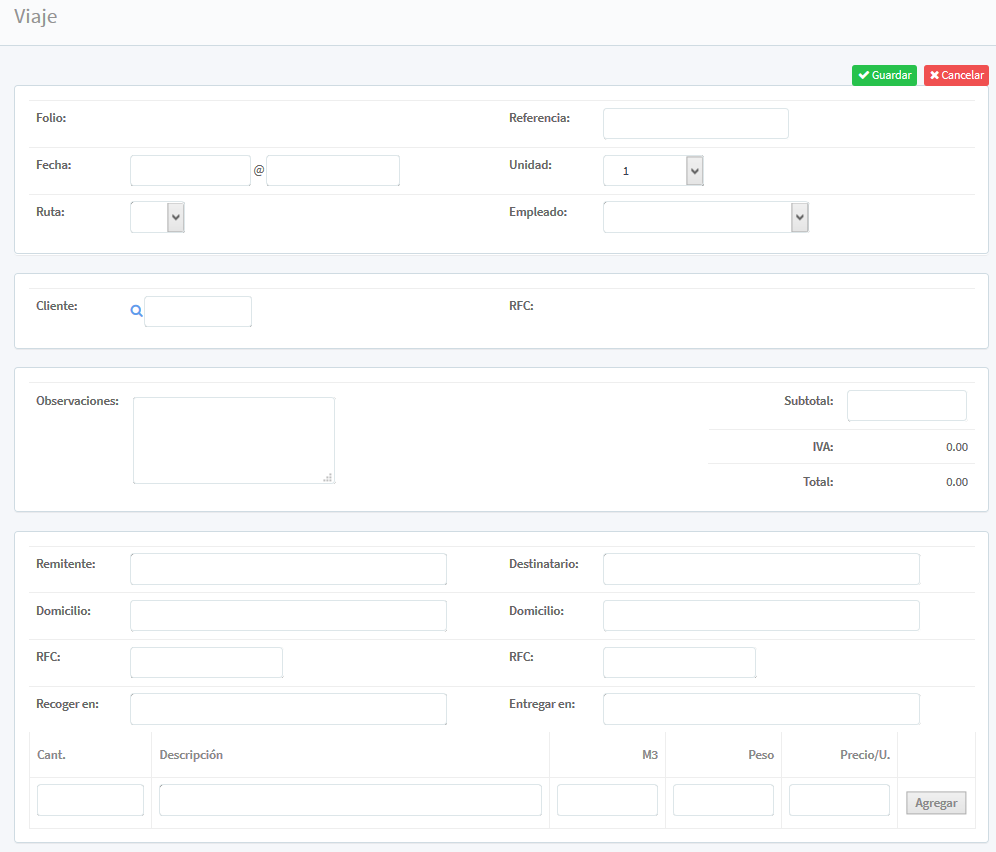The height and width of the screenshot is (852, 996).
Task: Click the Remitente input field
Action: [288, 569]
